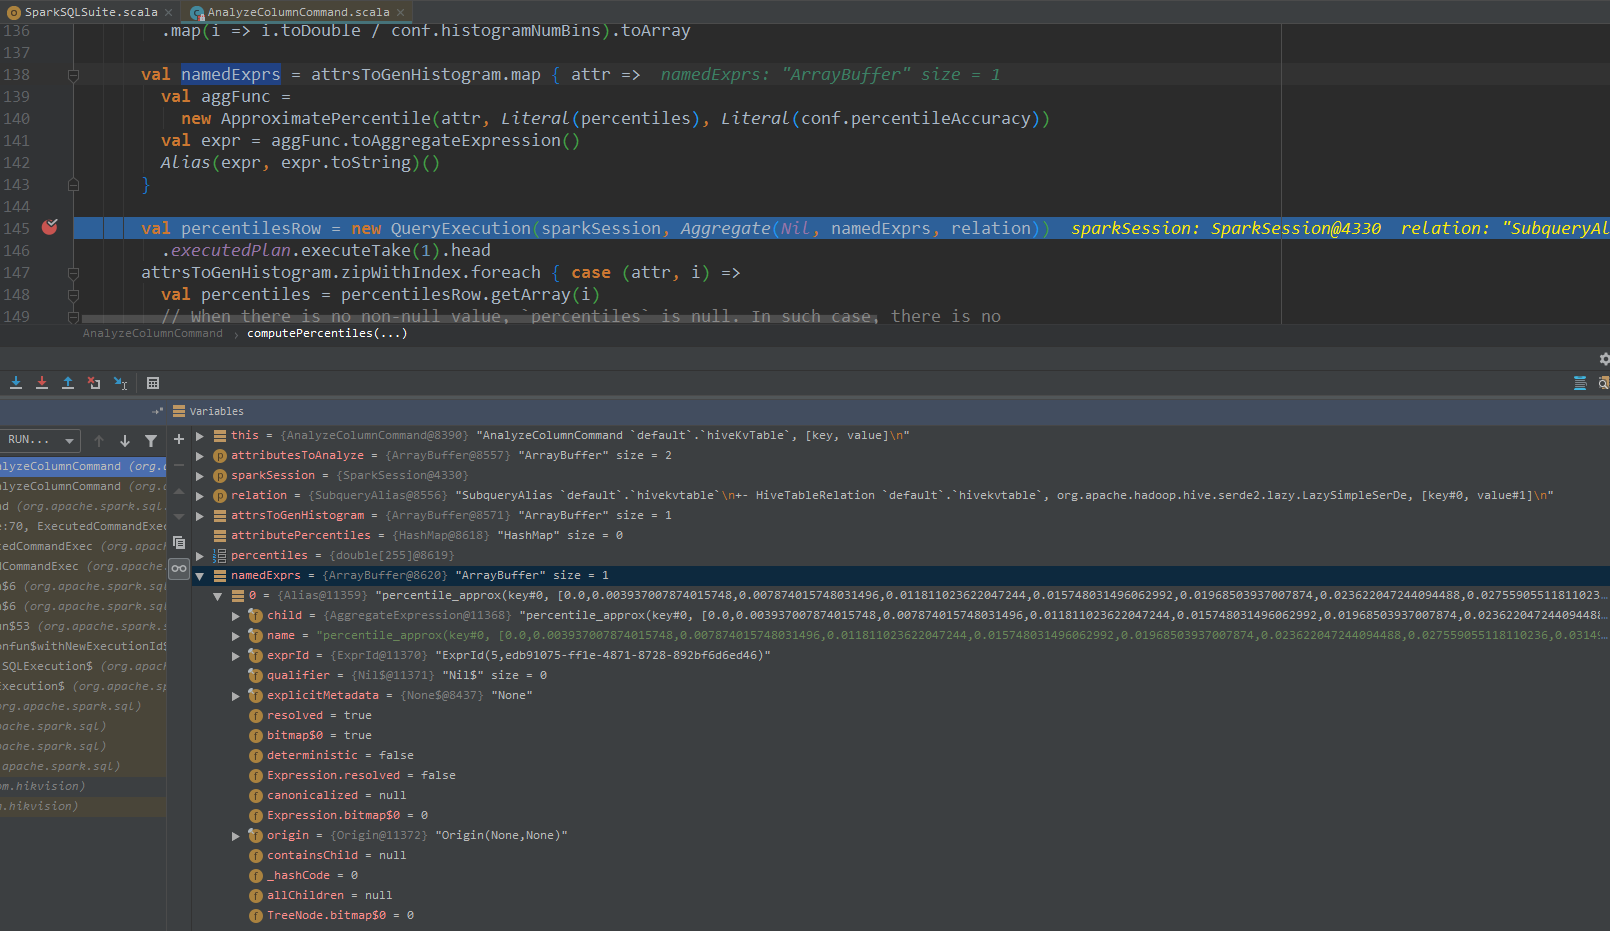The image size is (1610, 931).
Task: Go to previous frame with up arrow
Action: tap(99, 440)
